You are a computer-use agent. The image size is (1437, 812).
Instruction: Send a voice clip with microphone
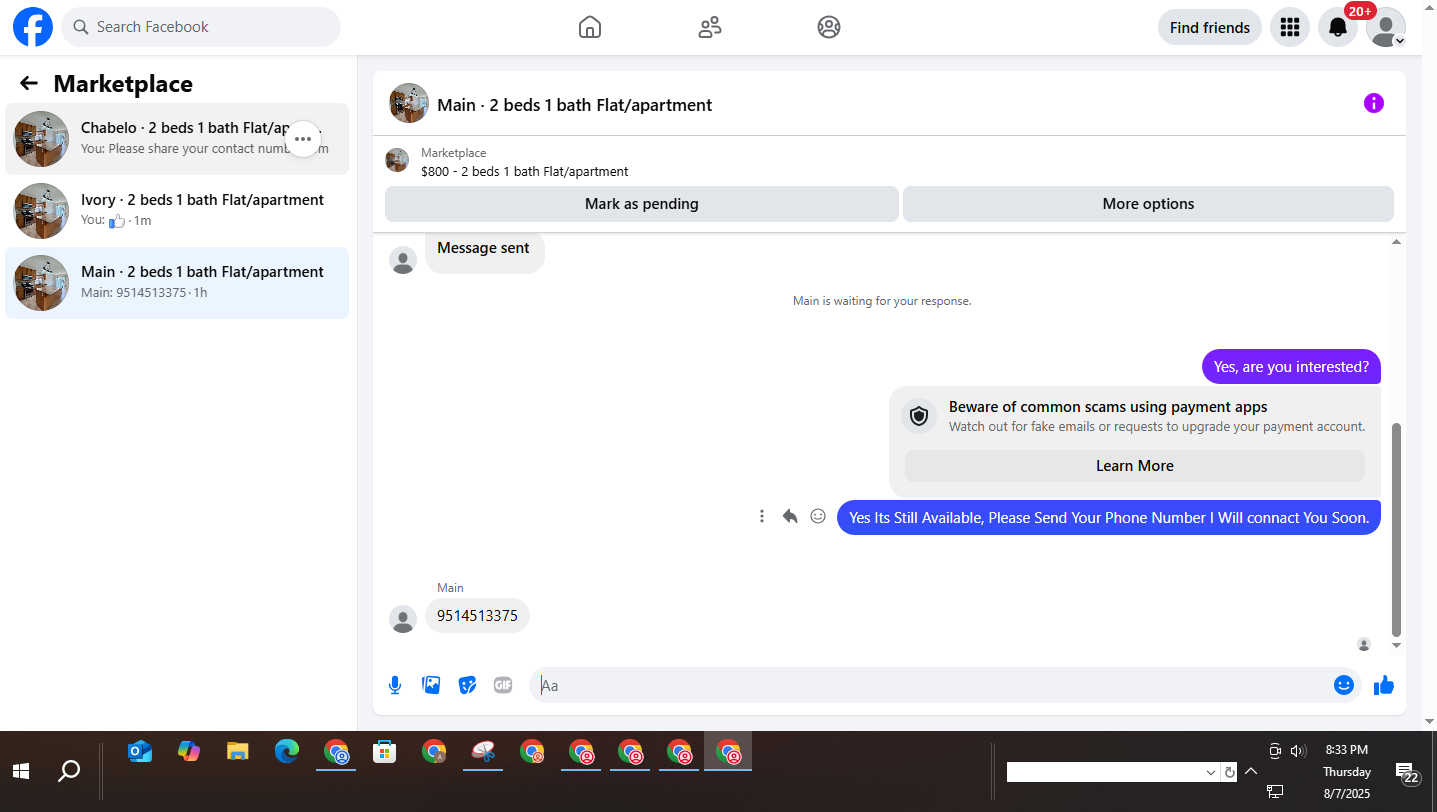click(395, 685)
